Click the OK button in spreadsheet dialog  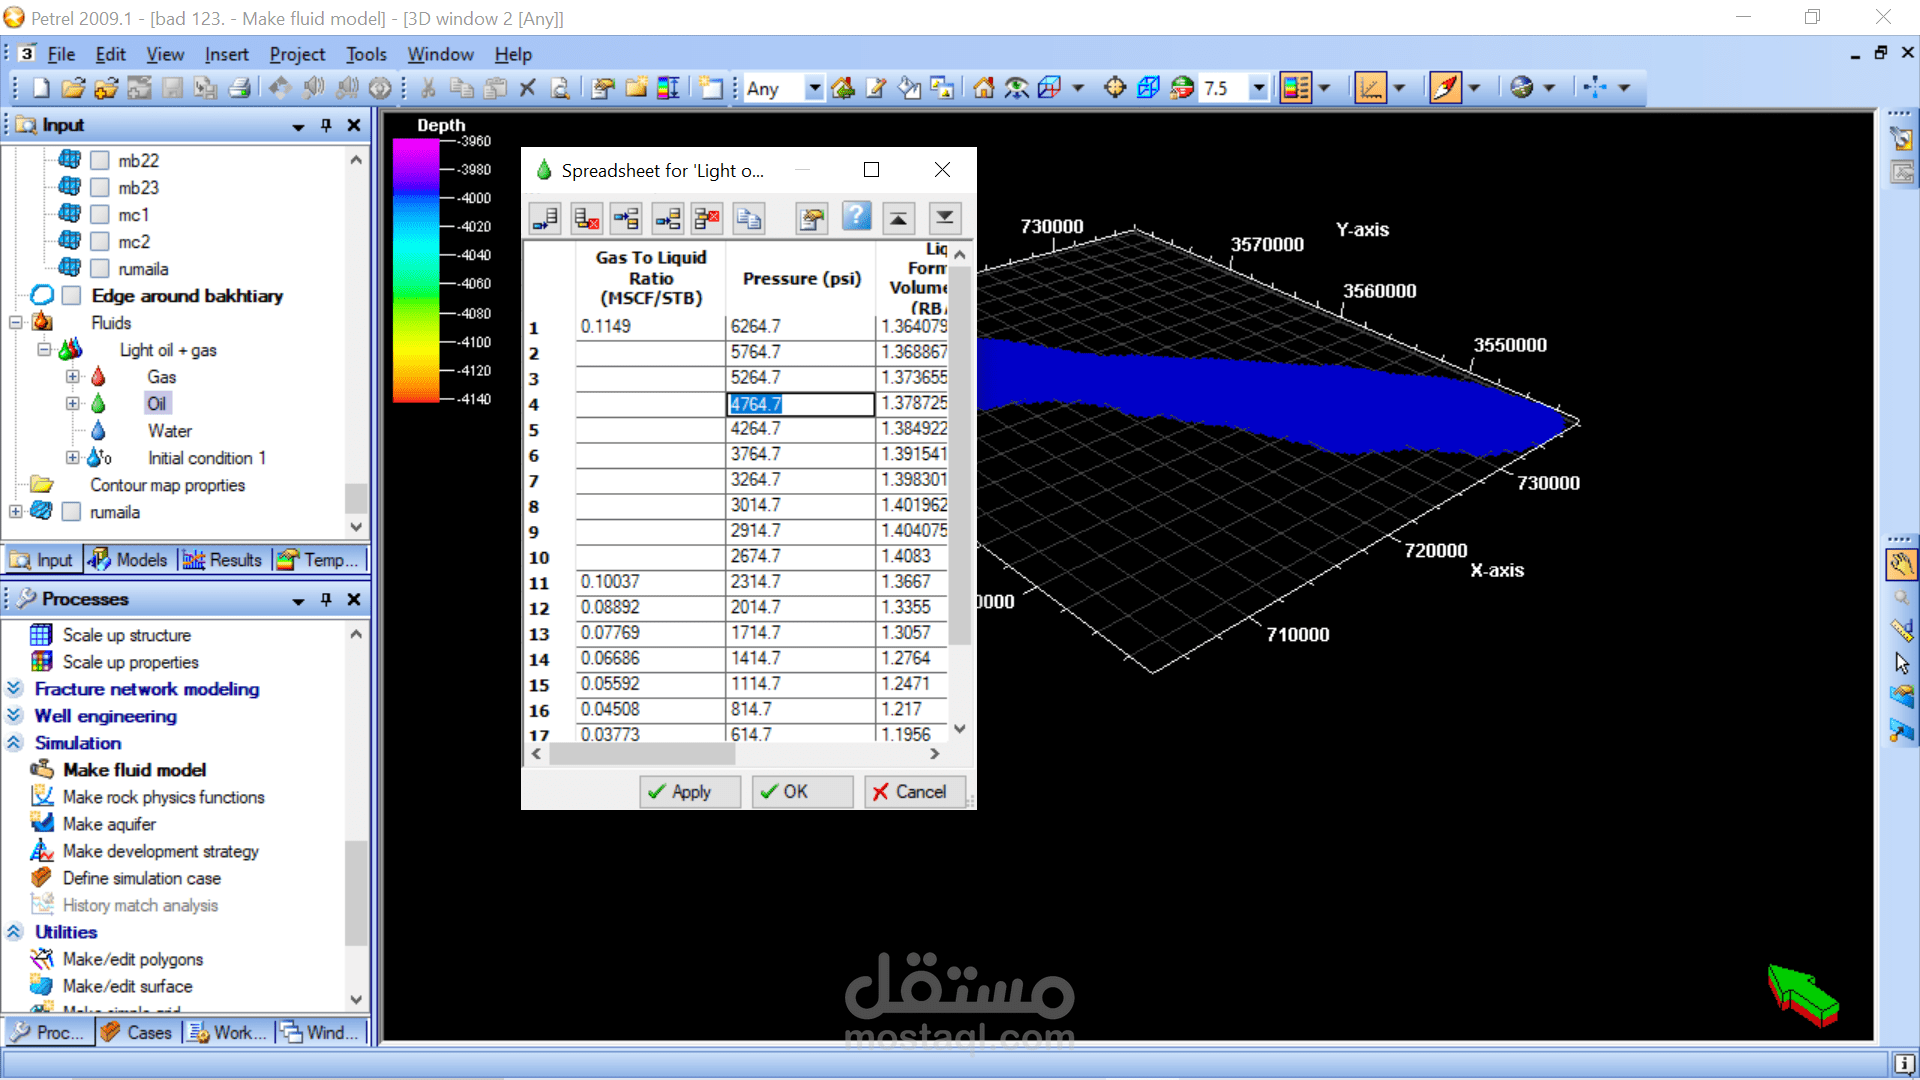pos(802,791)
